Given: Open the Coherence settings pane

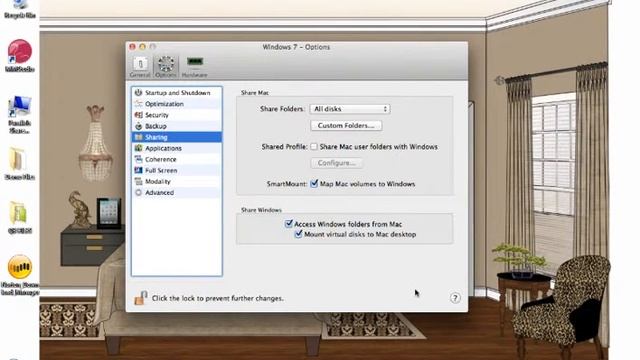Looking at the screenshot, I should click(x=177, y=159).
